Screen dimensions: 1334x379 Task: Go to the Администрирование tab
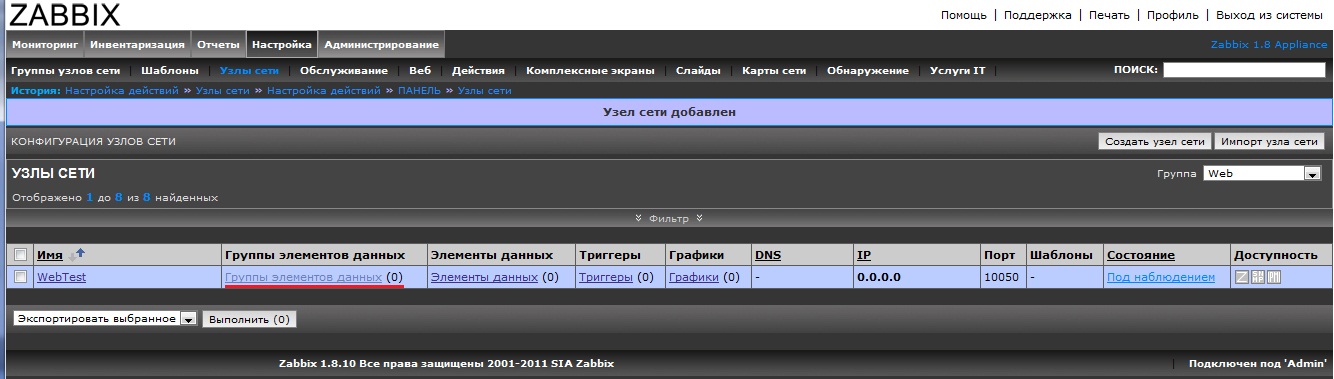click(381, 45)
